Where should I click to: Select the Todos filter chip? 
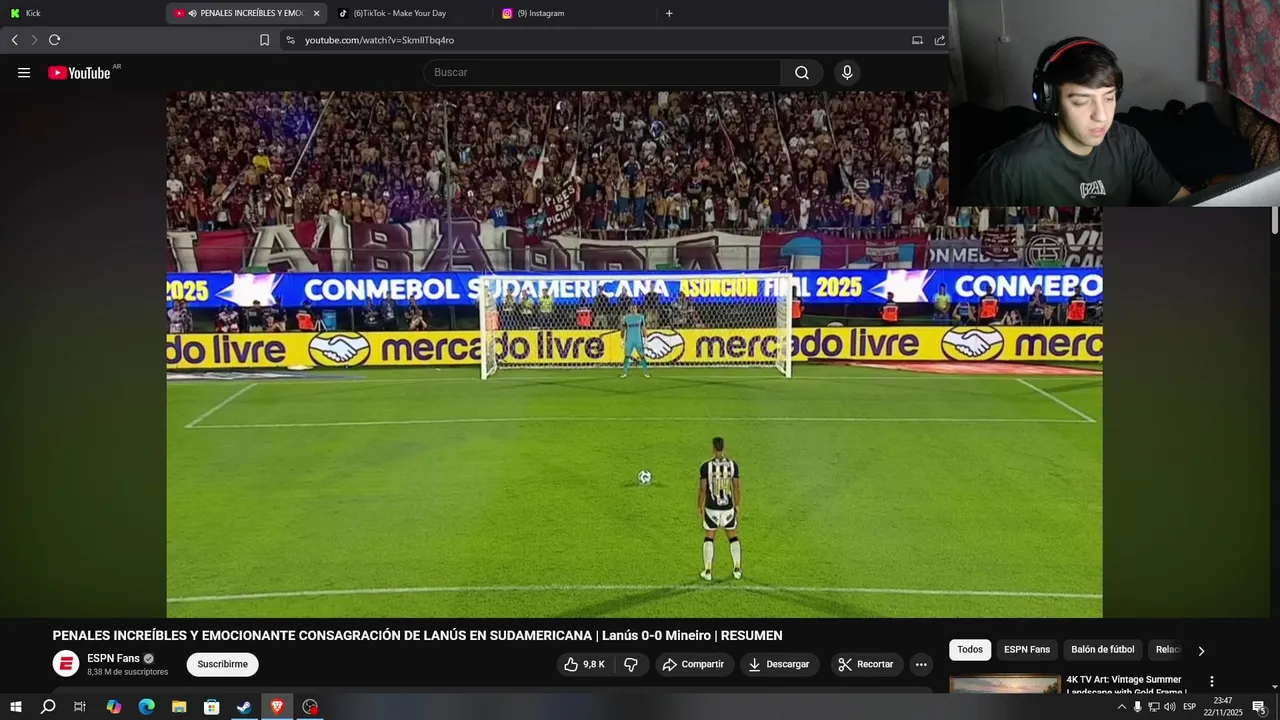[x=970, y=650]
